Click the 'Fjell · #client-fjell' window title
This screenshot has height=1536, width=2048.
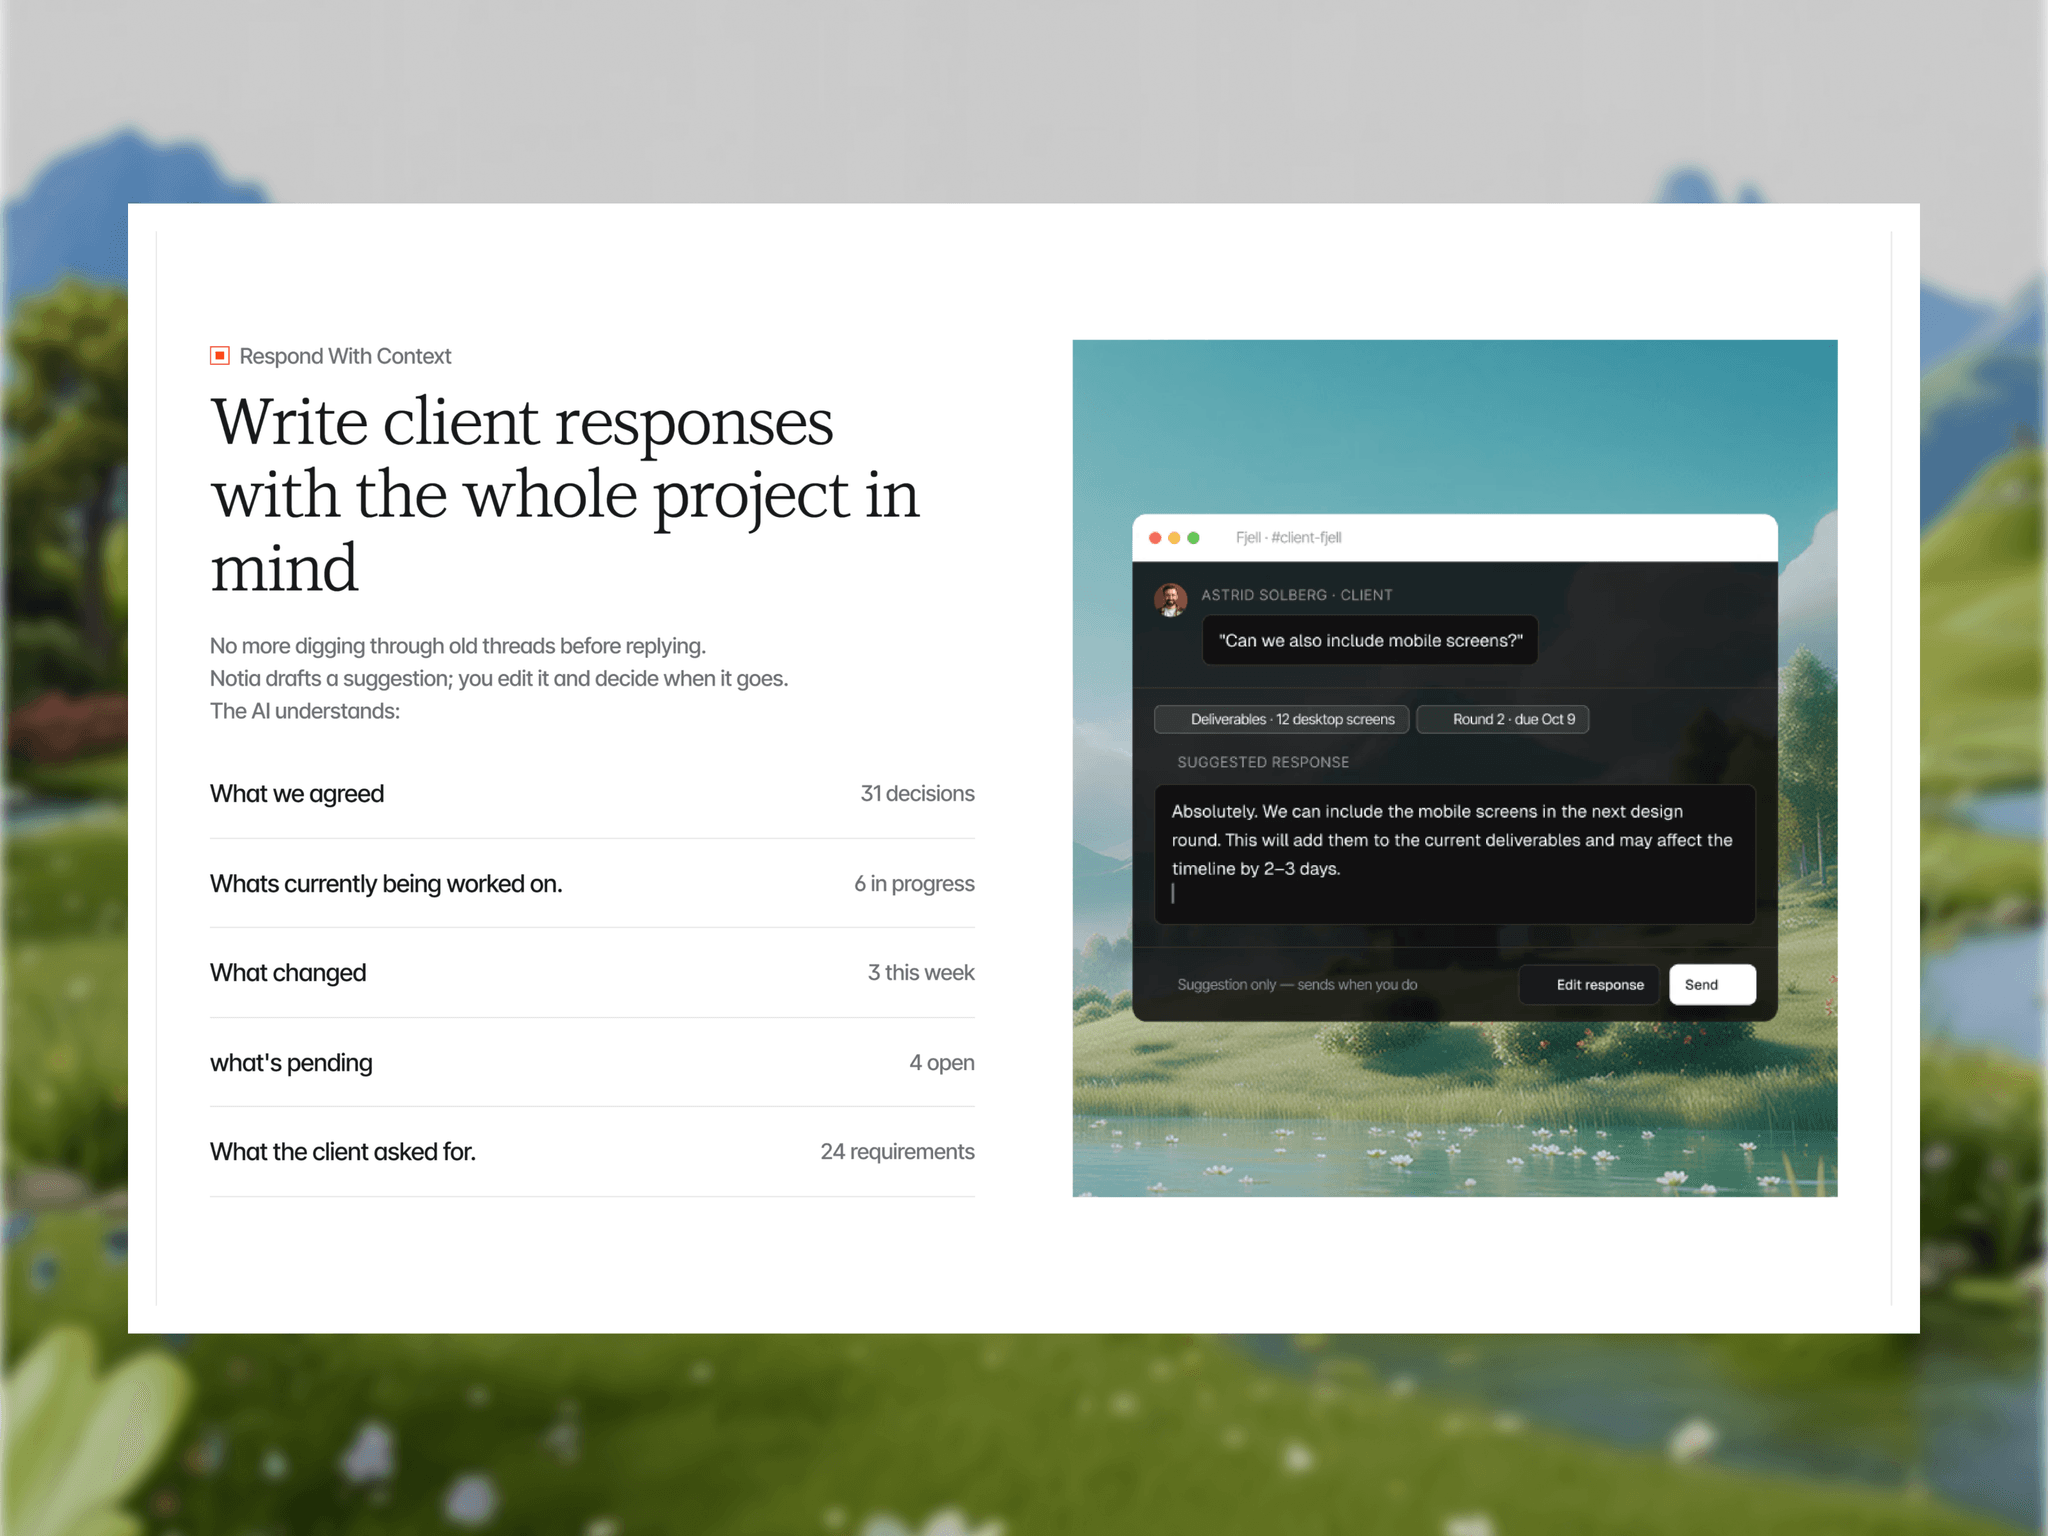1288,538
